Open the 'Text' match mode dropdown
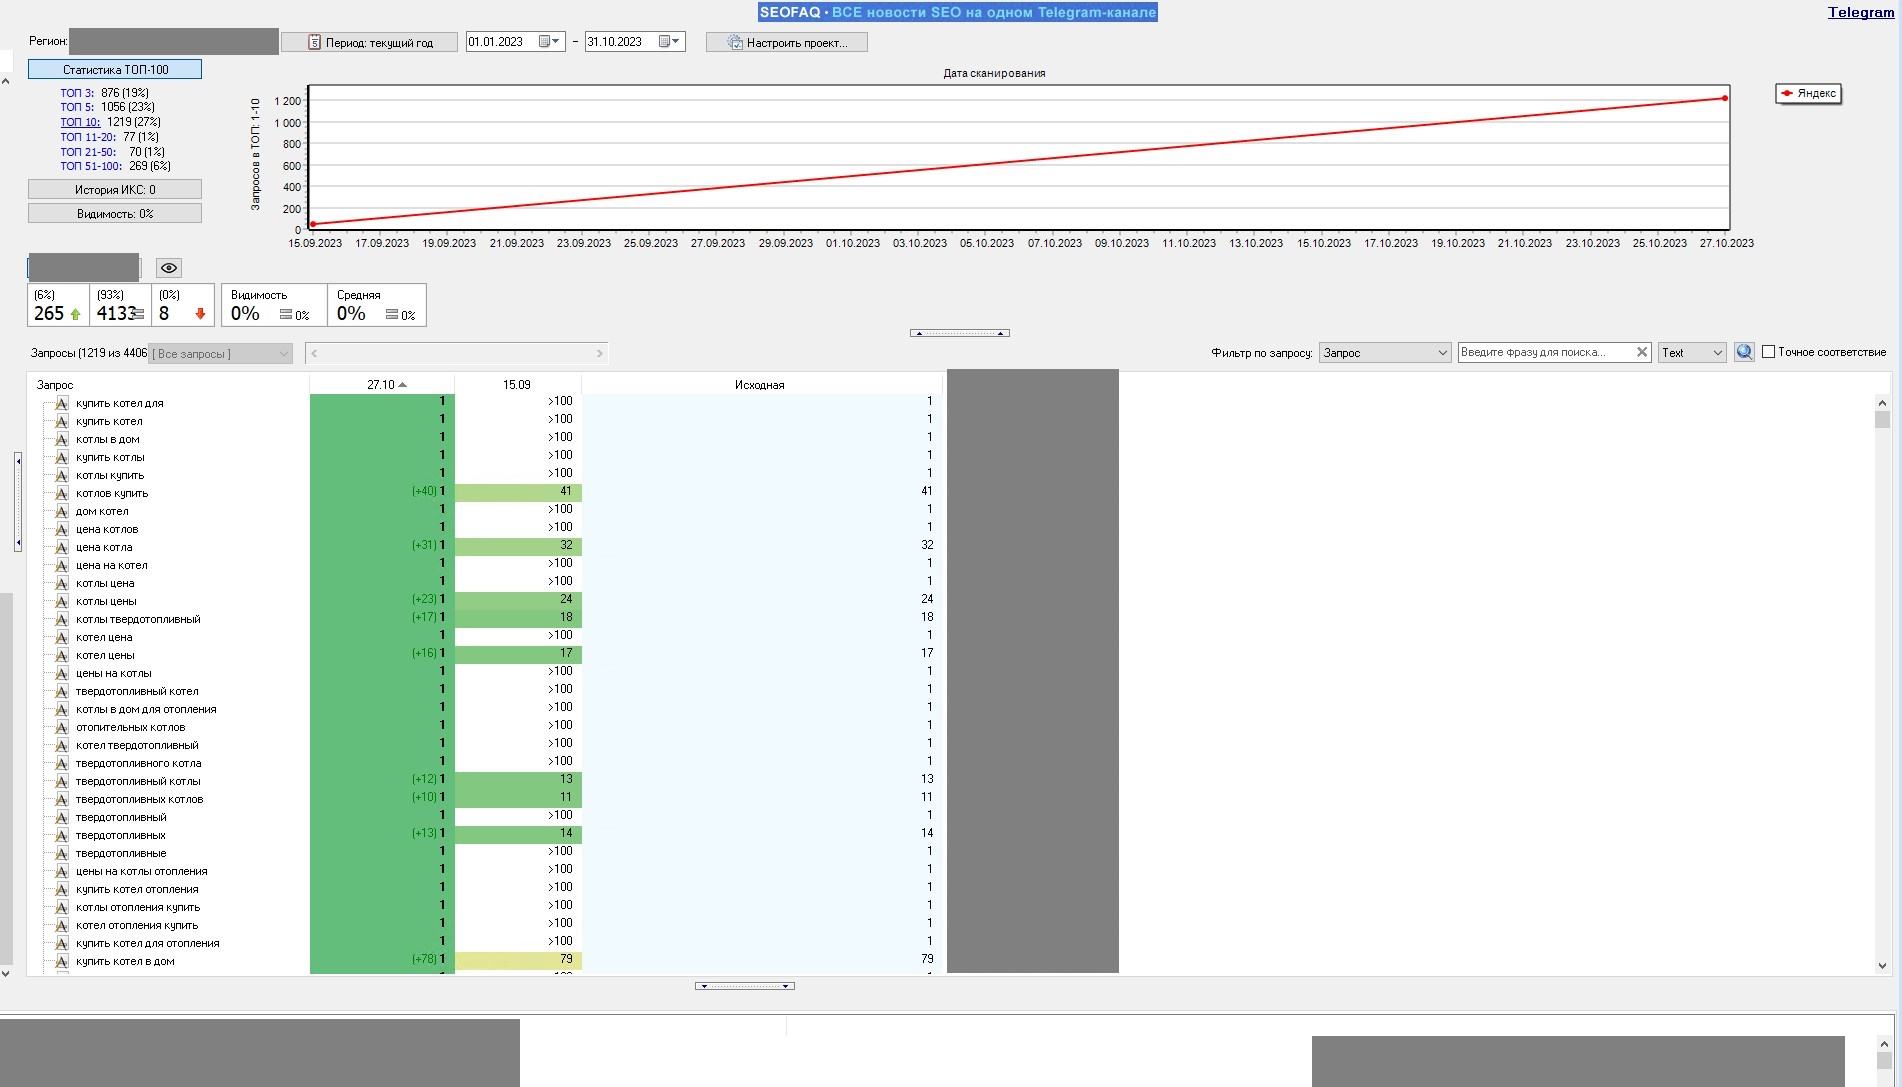 [1692, 353]
